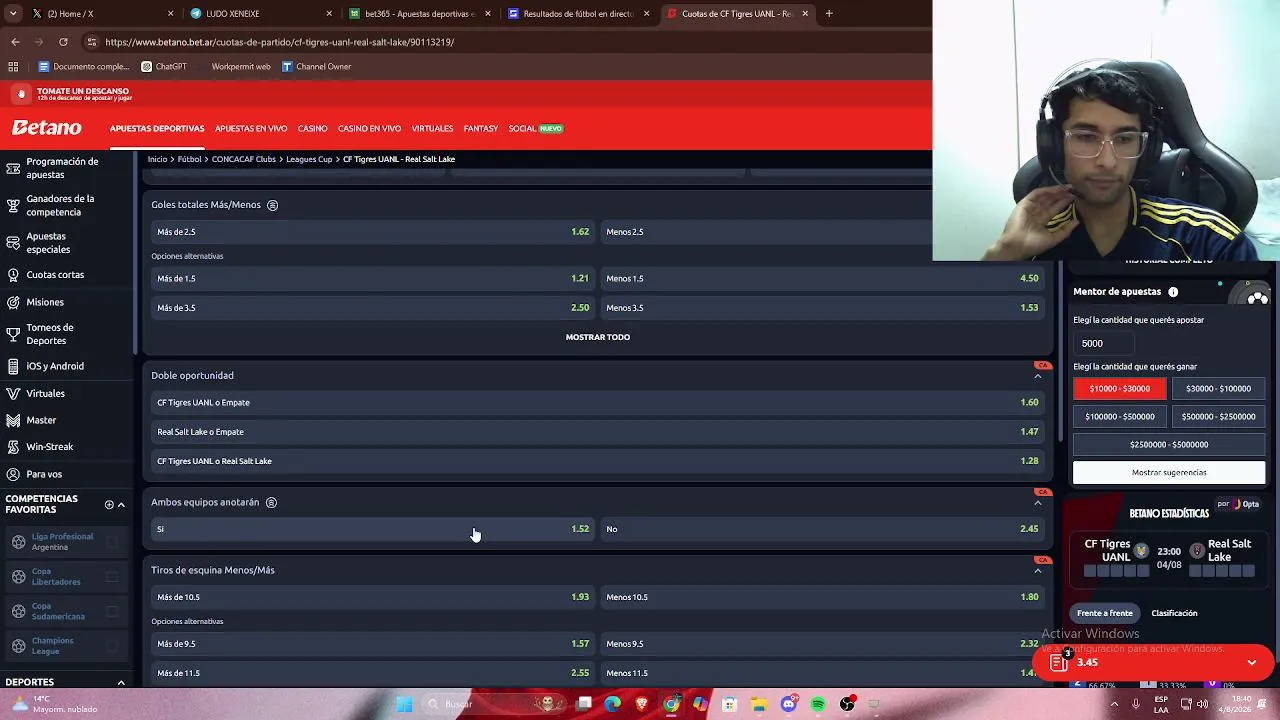Collapse the Ambos equipos anotarán market
Viewport: 1280px width, 720px height.
1038,503
